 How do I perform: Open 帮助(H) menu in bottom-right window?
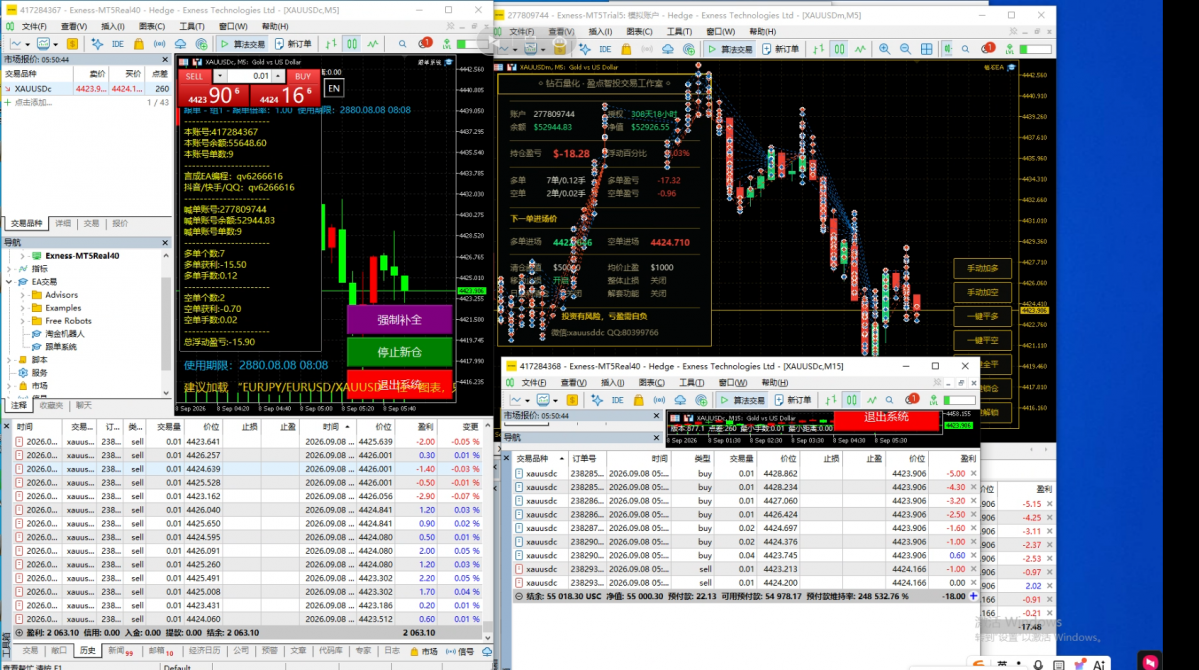point(775,382)
